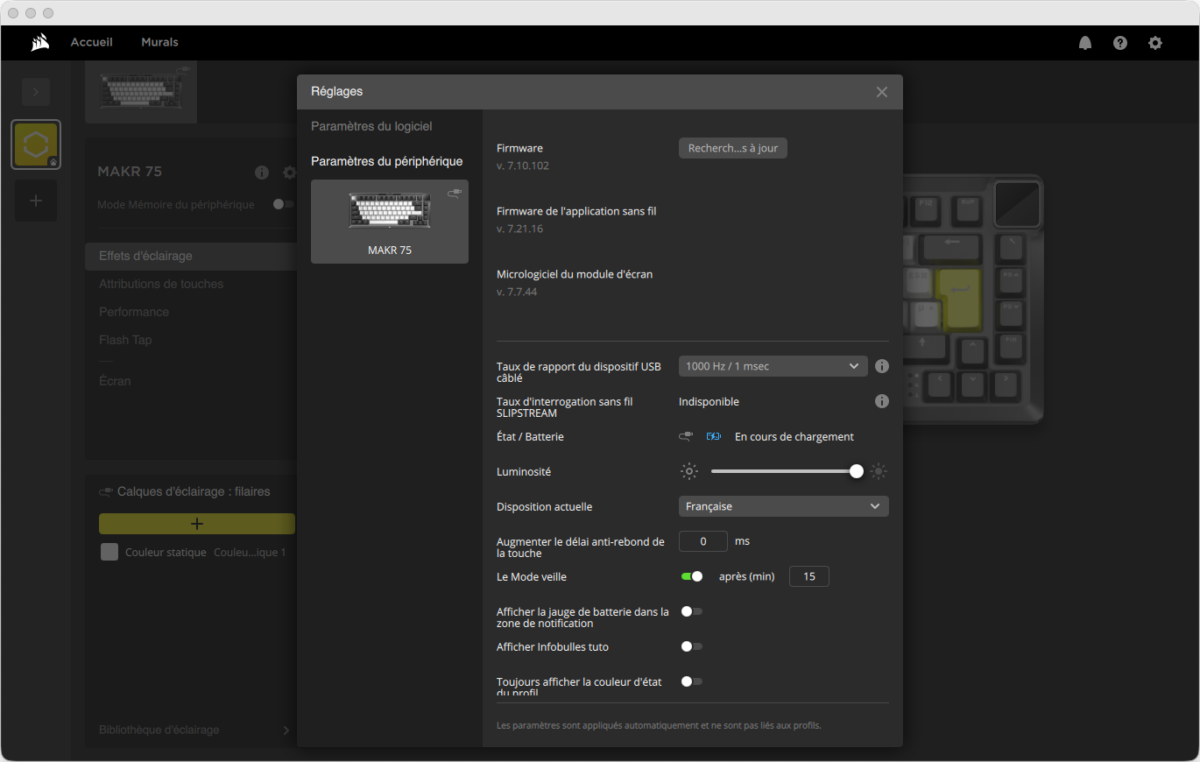Click the help question mark icon
The height and width of the screenshot is (762, 1200).
(x=1120, y=43)
